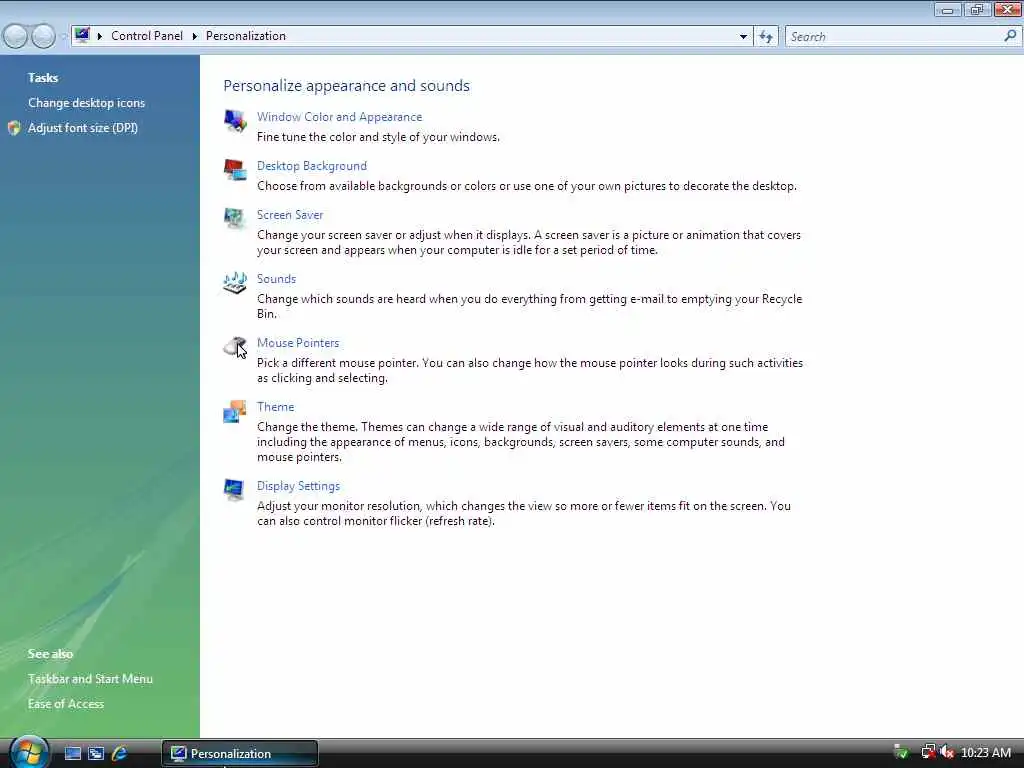Click the Mouse Pointers mouse icon
Image resolution: width=1024 pixels, height=768 pixels.
coord(235,347)
